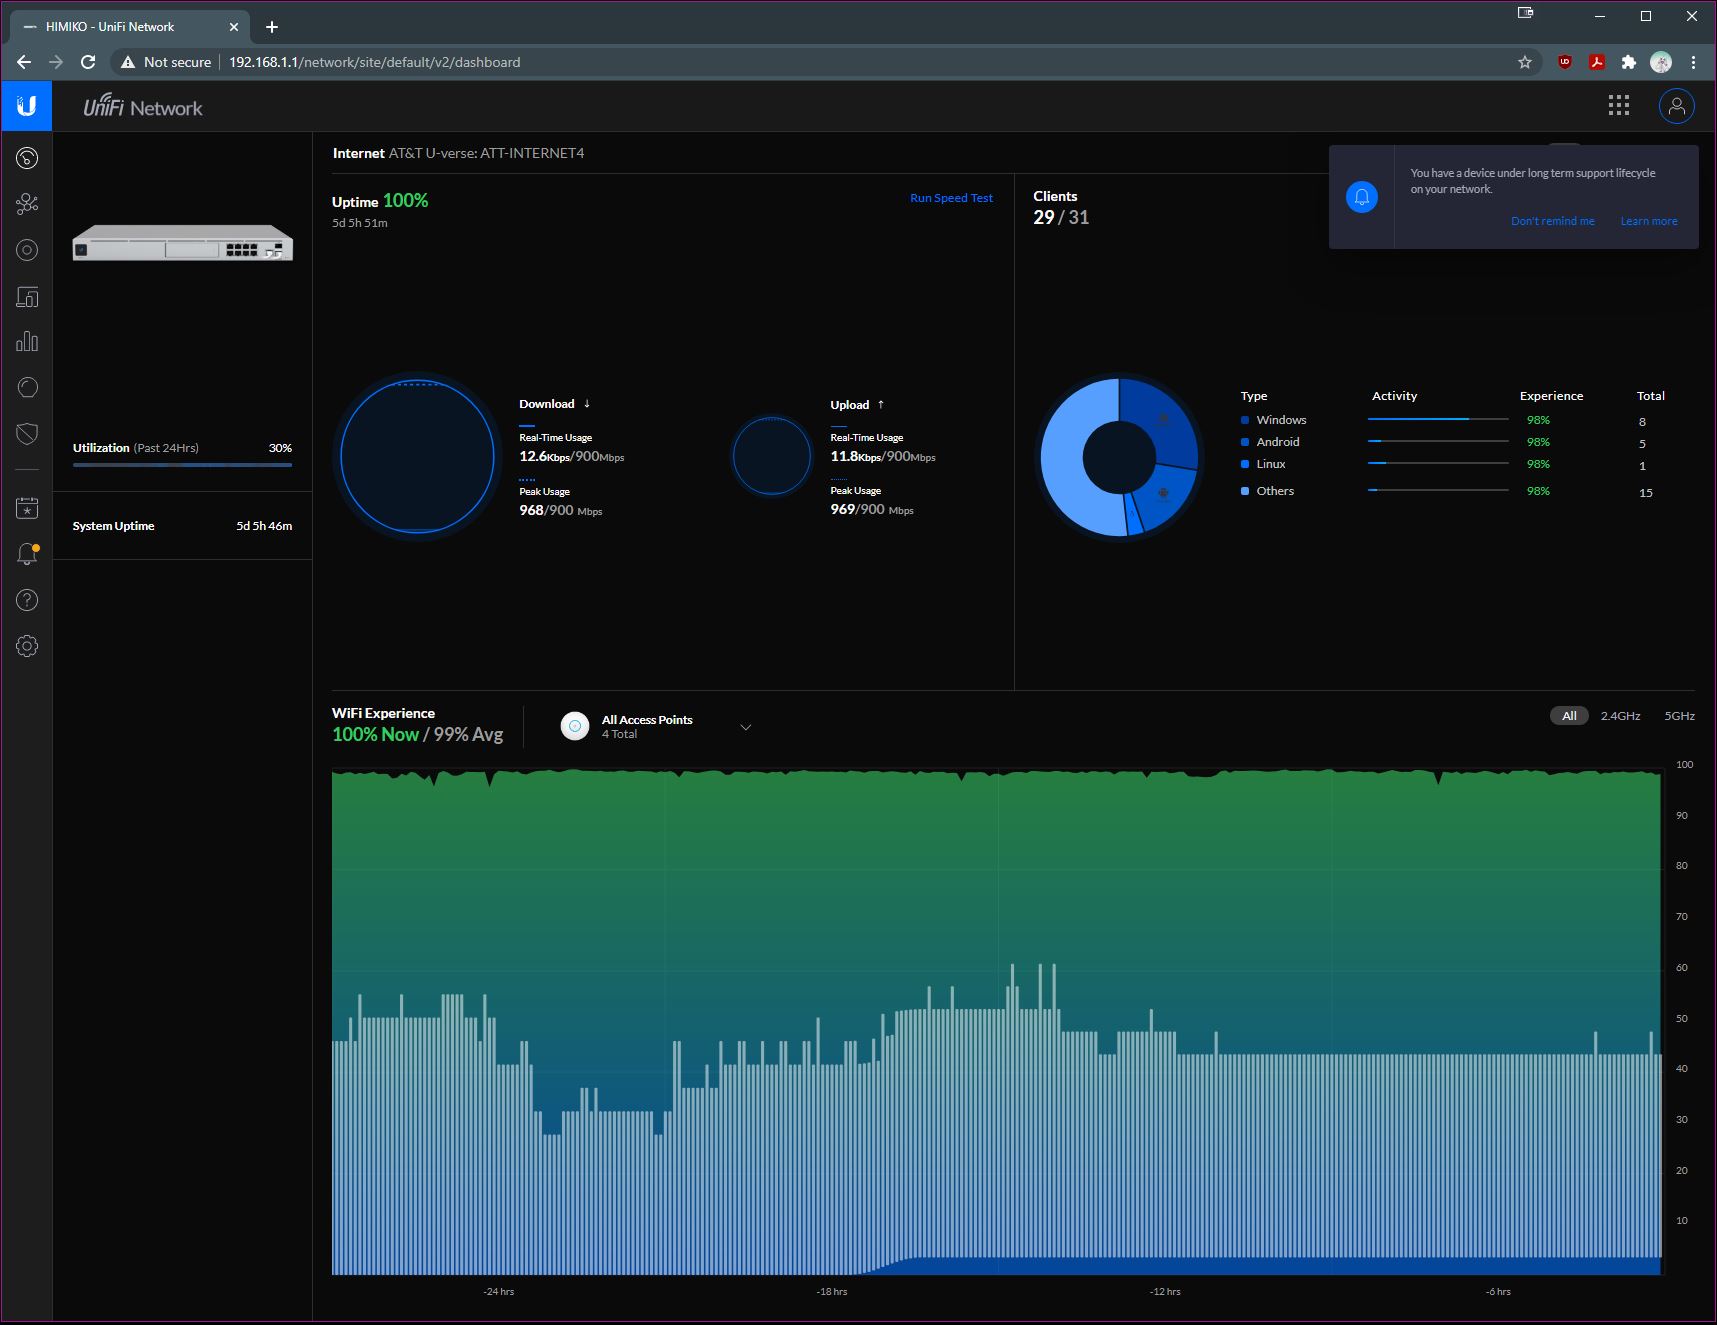1717x1325 pixels.
Task: Open a new browser tab
Action: [272, 27]
